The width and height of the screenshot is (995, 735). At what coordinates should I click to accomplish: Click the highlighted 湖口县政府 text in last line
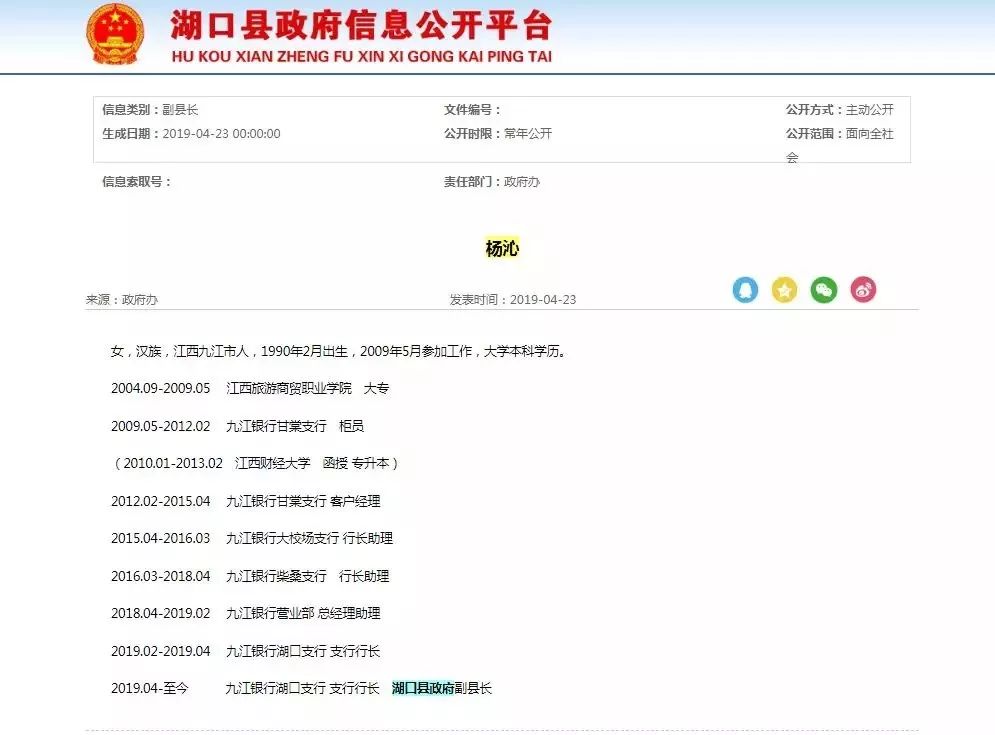click(422, 689)
